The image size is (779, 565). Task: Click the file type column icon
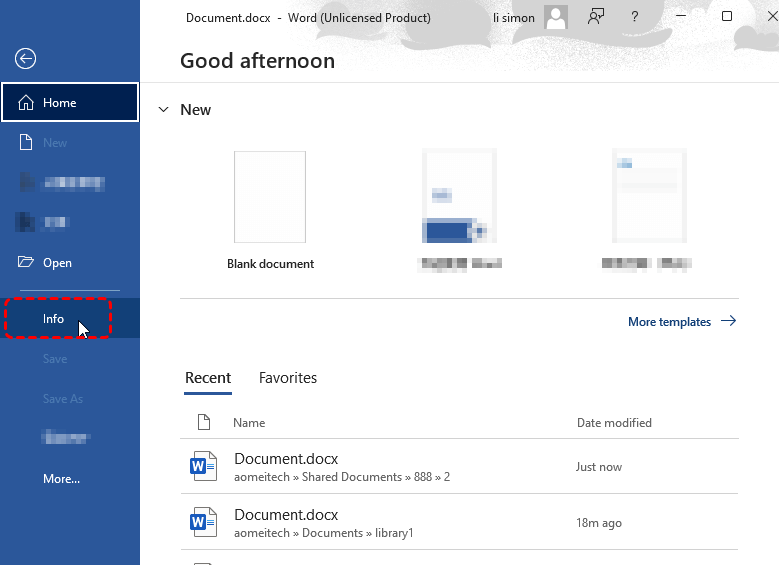[204, 422]
